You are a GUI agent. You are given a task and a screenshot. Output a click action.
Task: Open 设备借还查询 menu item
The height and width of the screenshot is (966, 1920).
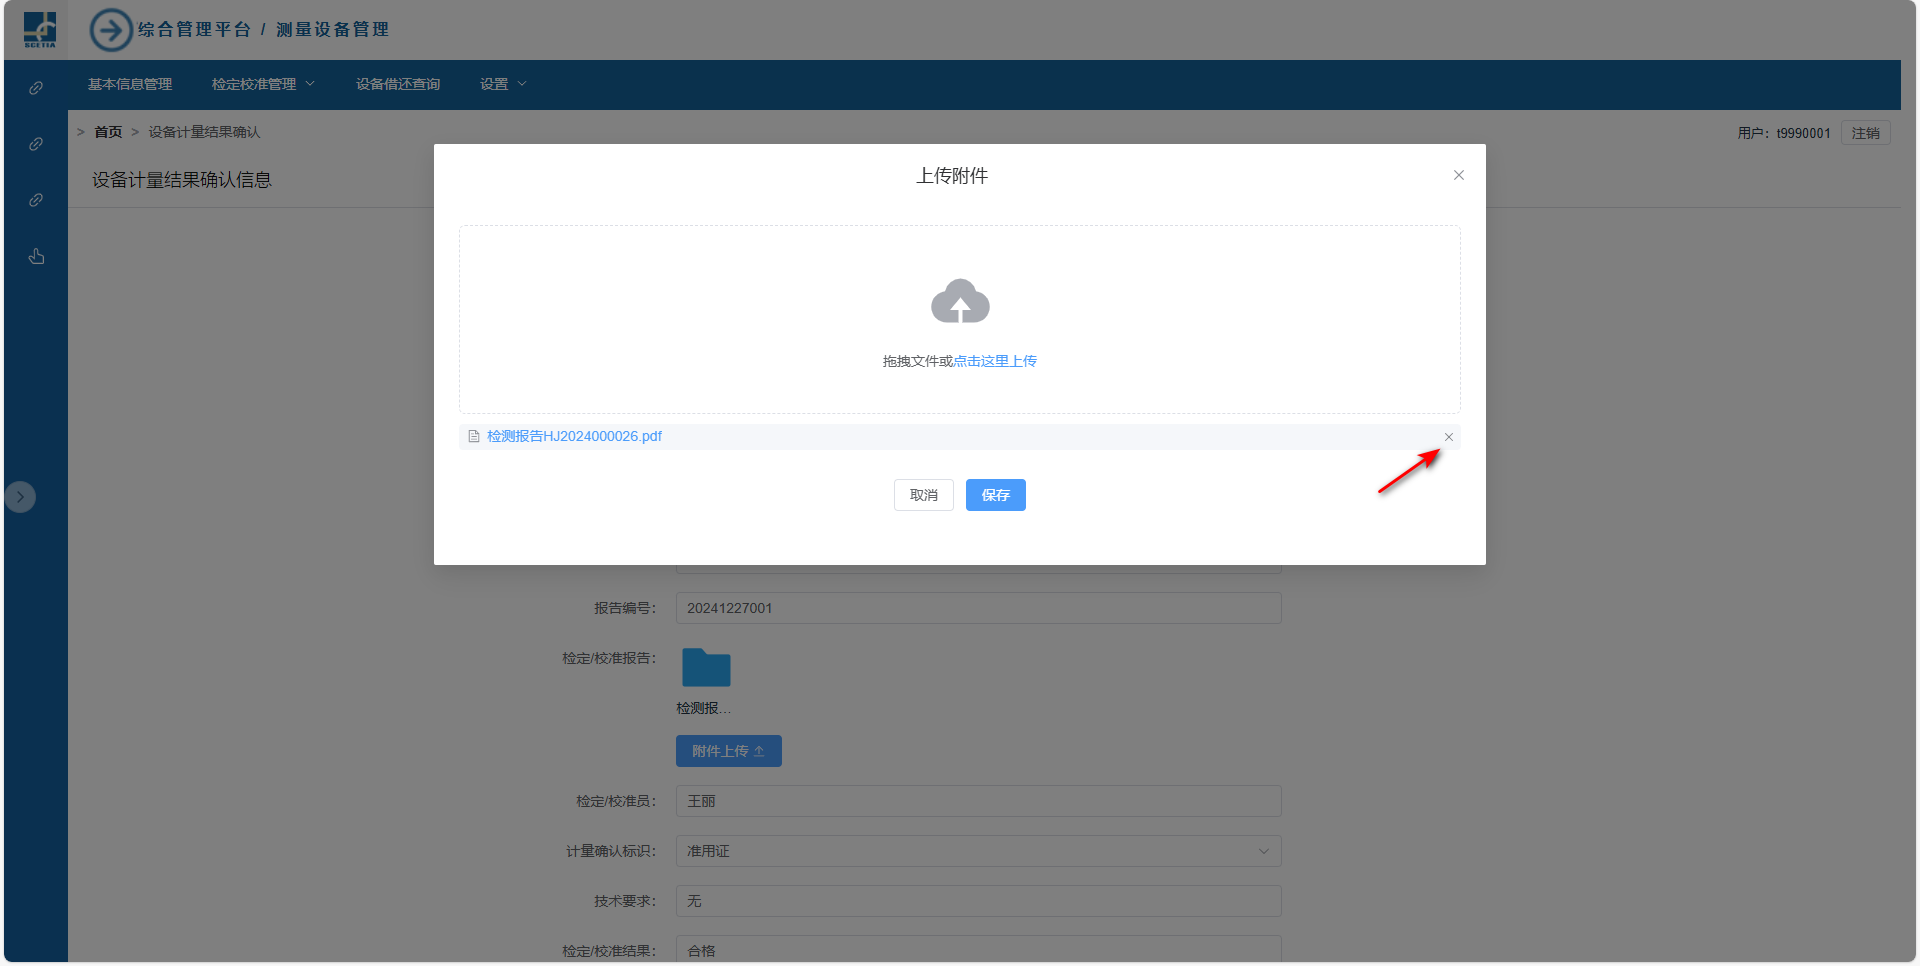coord(398,84)
